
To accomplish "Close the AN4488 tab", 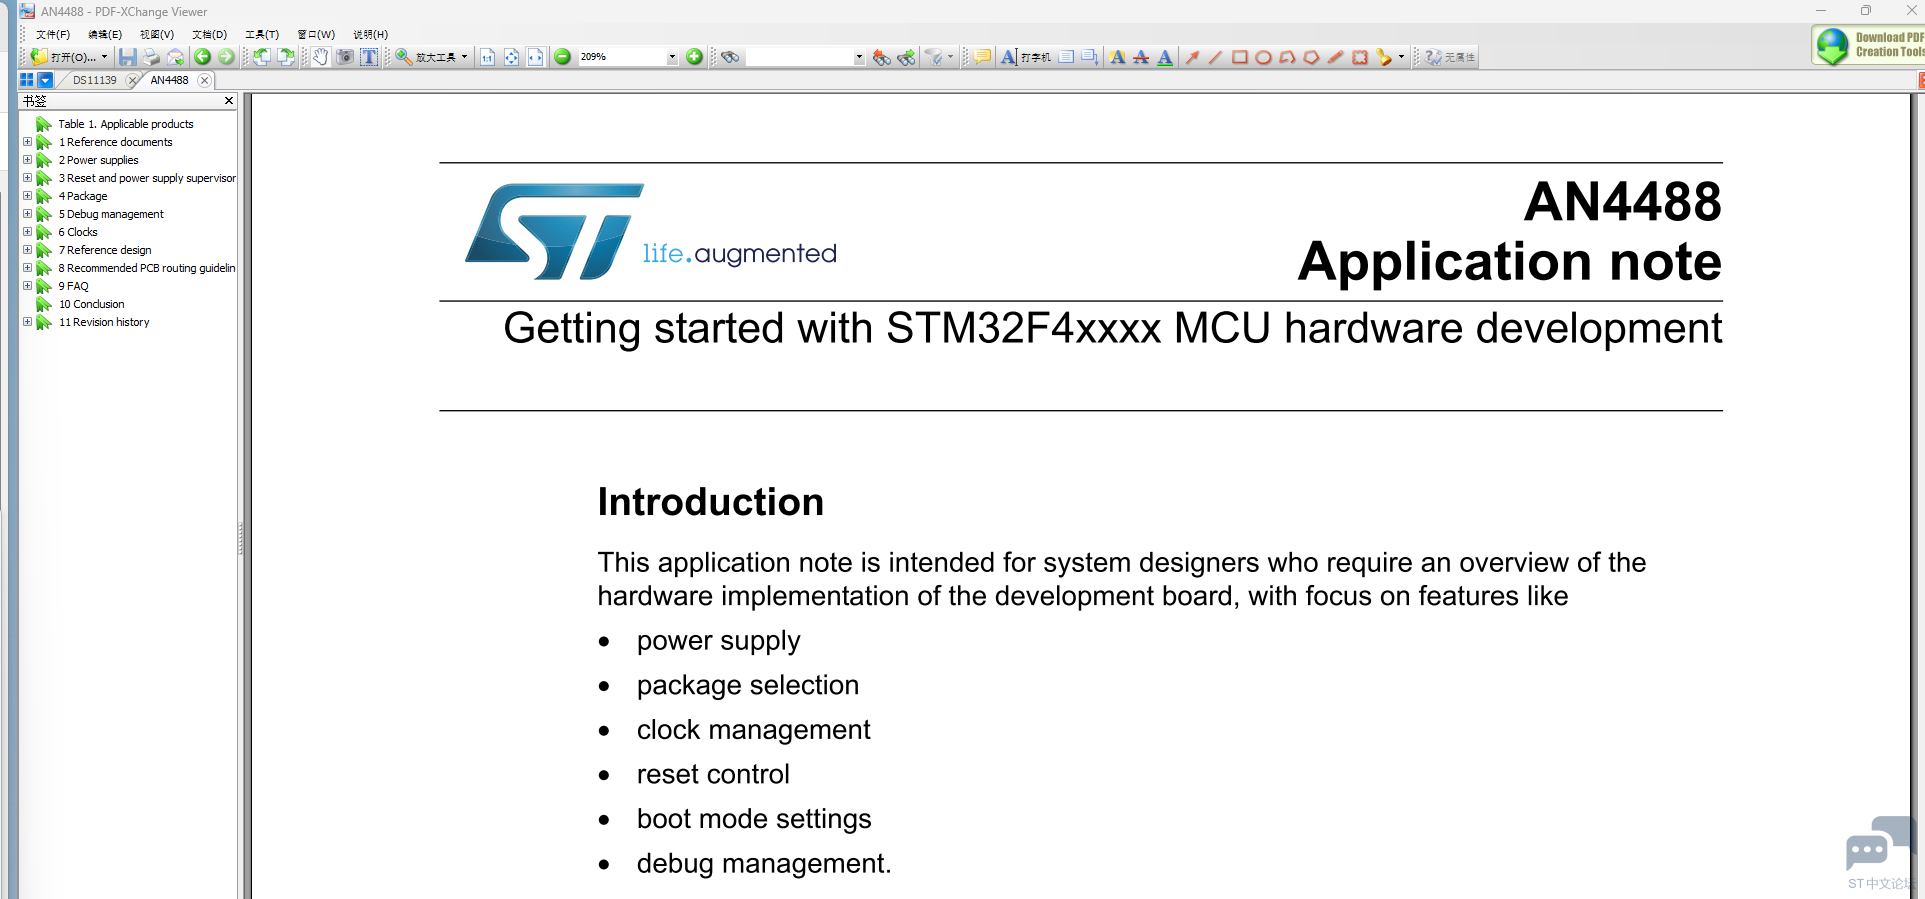I will pyautogui.click(x=204, y=80).
